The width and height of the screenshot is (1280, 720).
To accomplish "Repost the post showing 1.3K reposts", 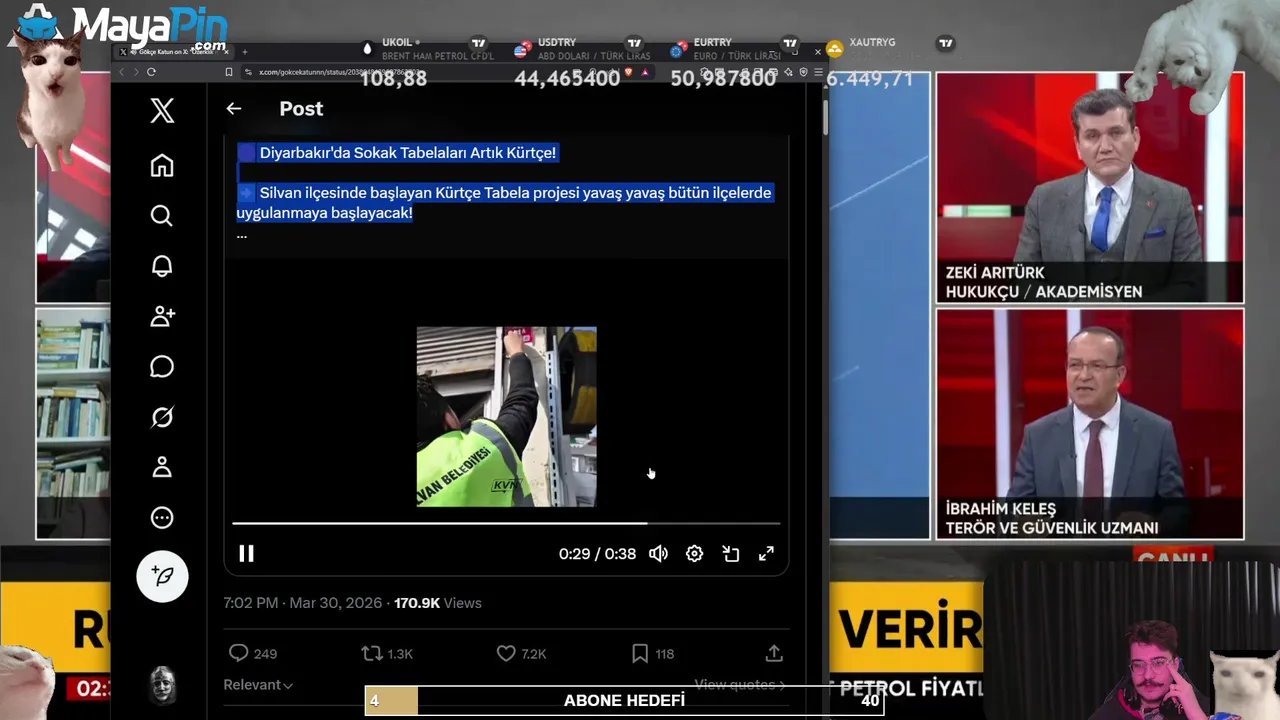I will click(x=387, y=654).
